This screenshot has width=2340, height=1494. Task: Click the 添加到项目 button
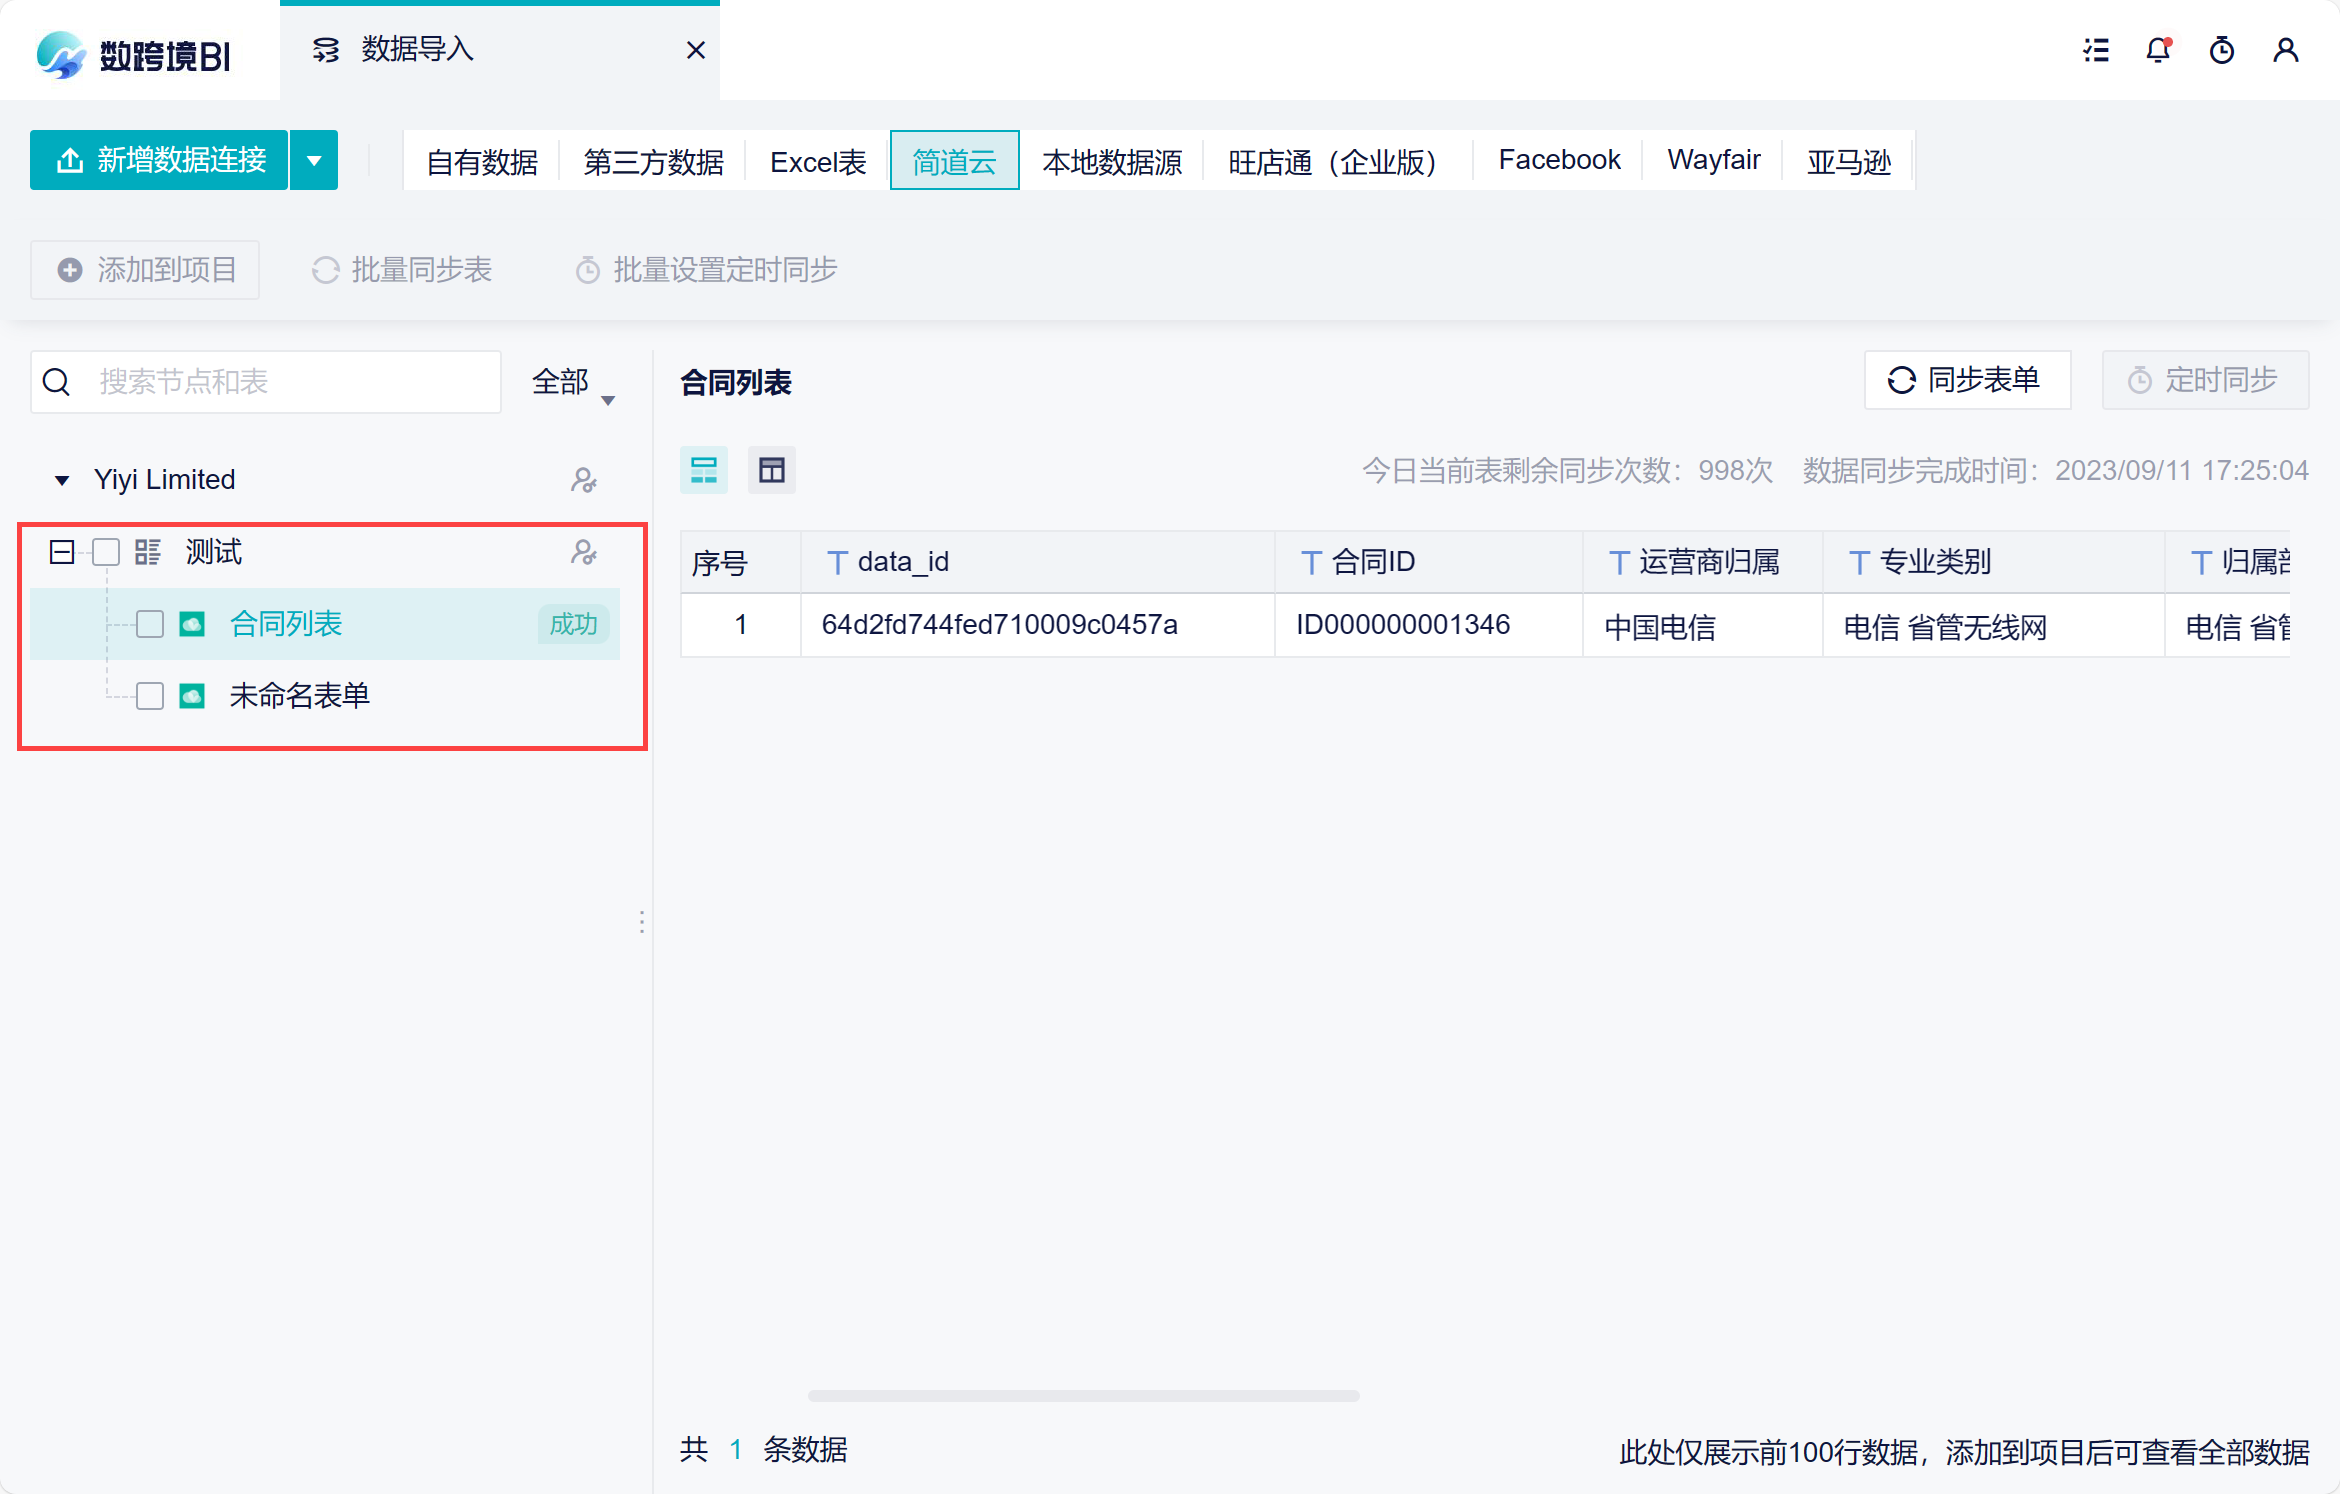pos(145,270)
